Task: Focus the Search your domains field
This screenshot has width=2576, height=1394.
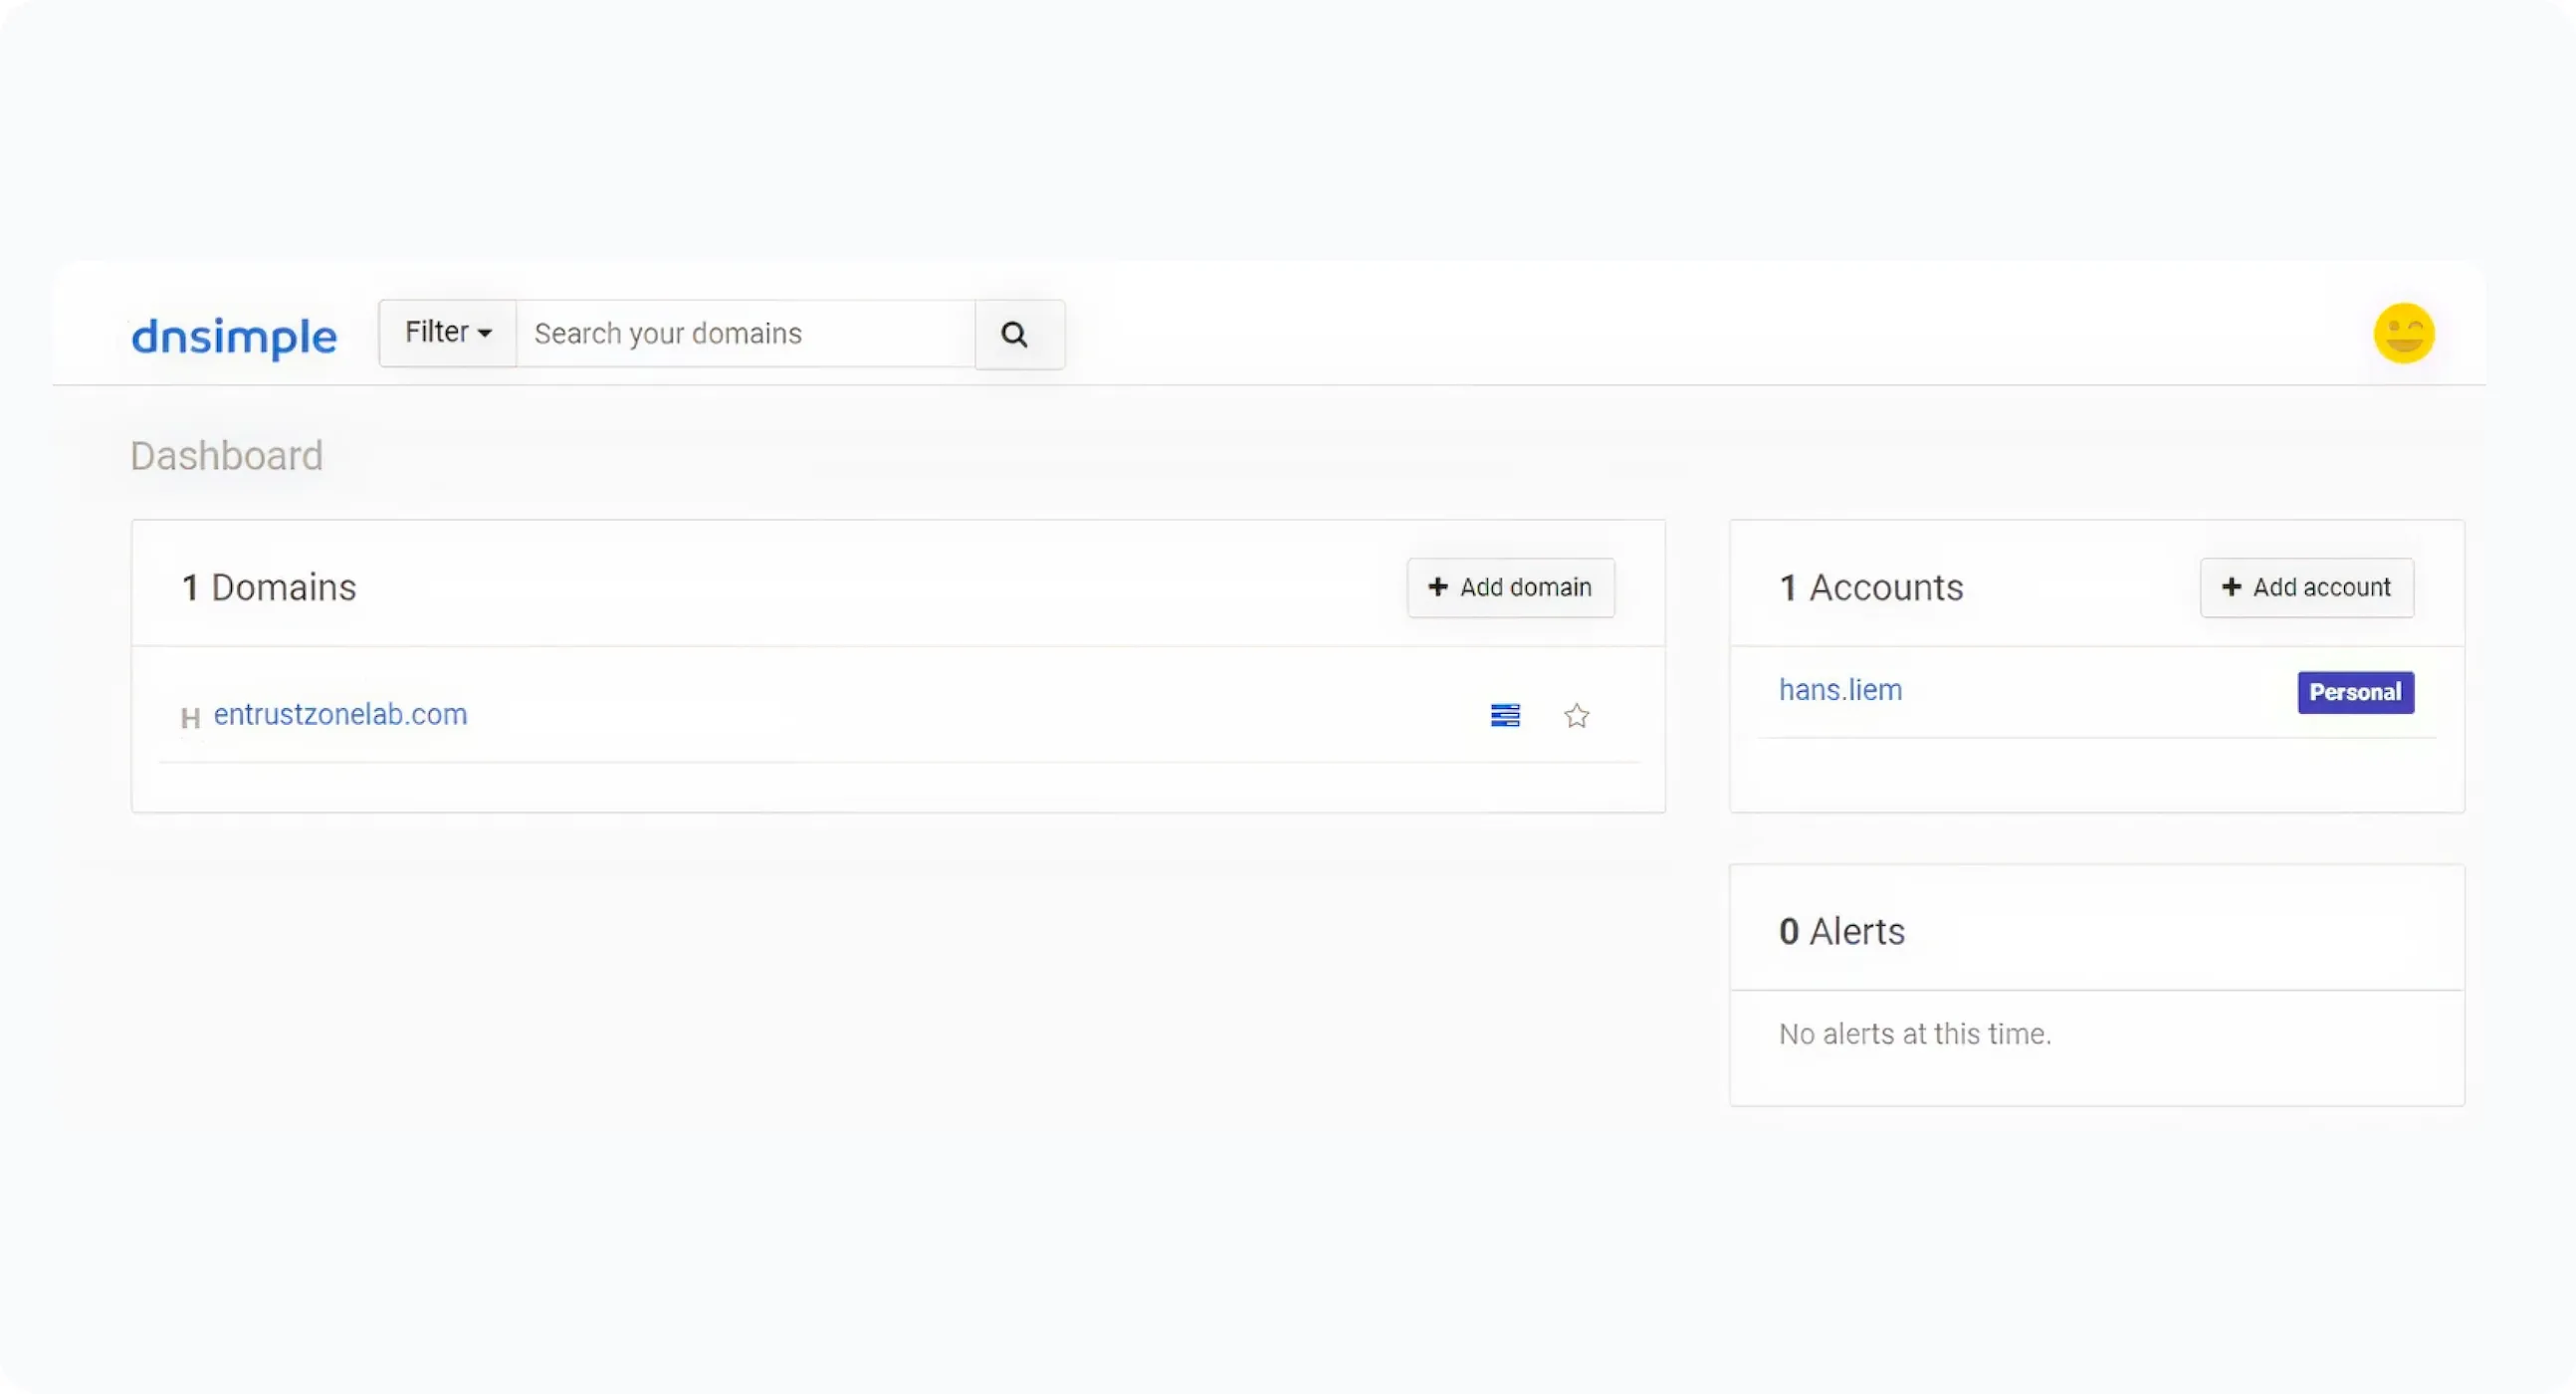Action: (x=745, y=334)
